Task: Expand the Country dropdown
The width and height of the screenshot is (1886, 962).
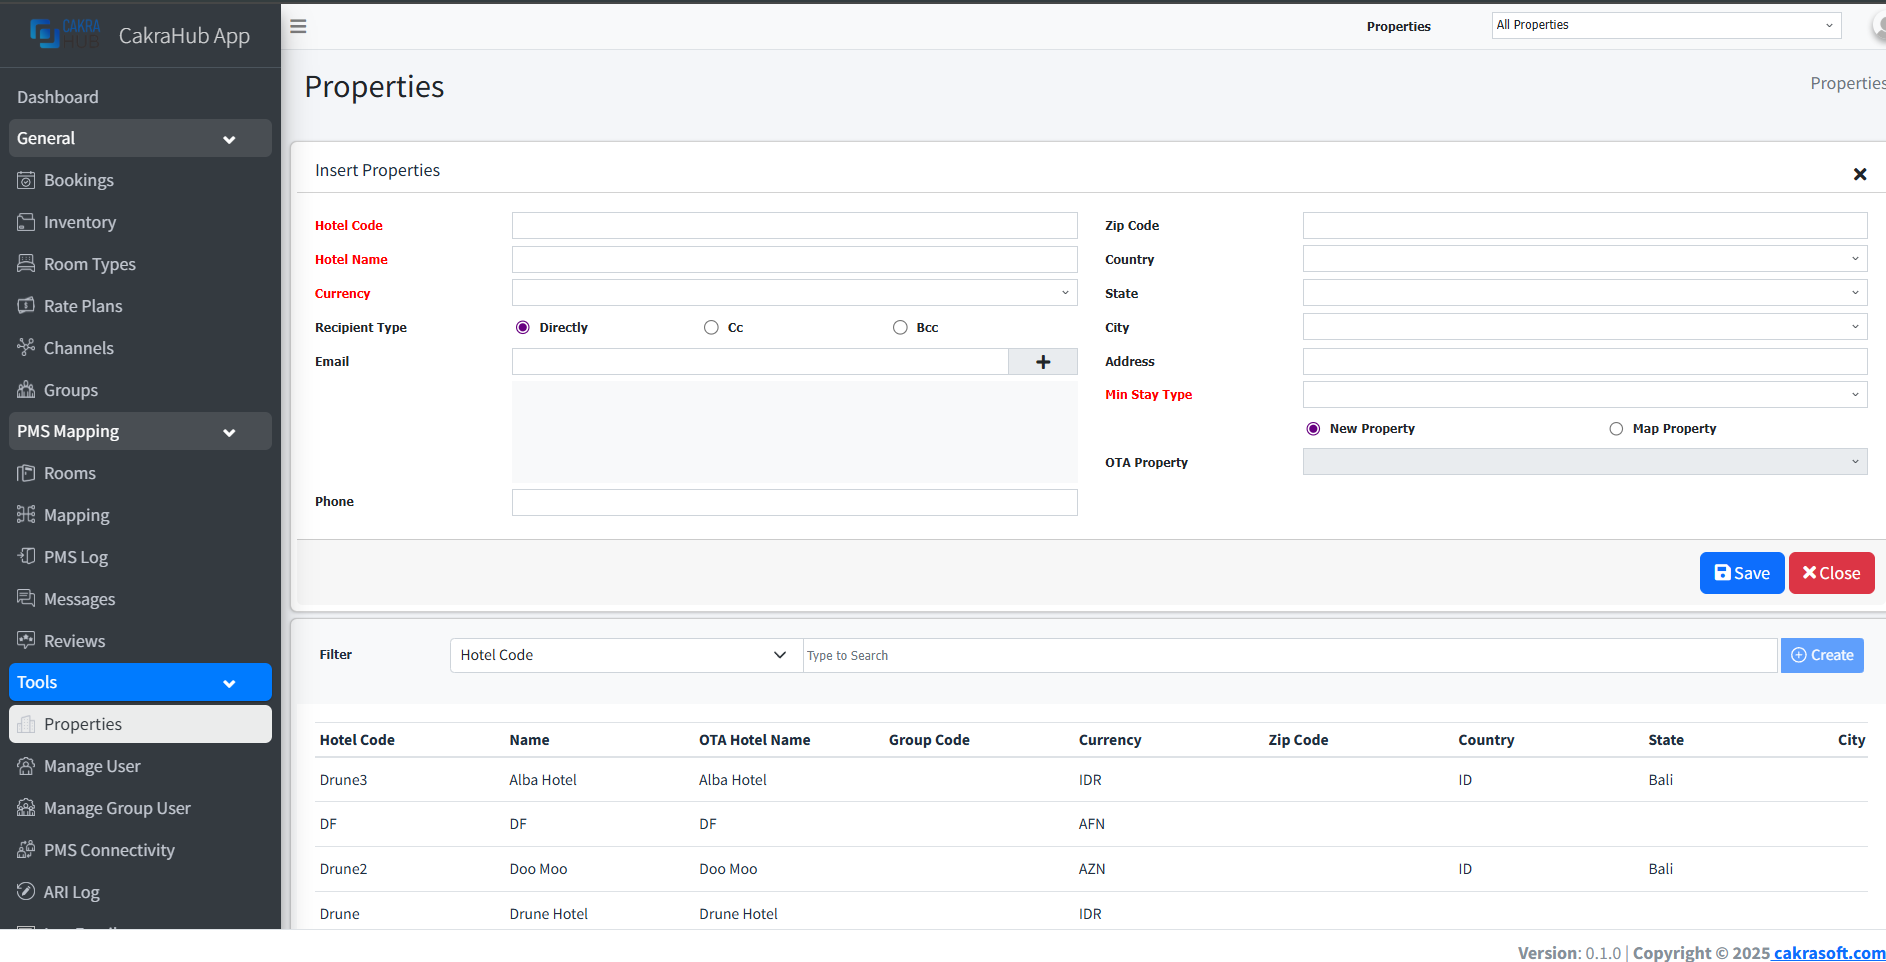Action: click(1584, 259)
